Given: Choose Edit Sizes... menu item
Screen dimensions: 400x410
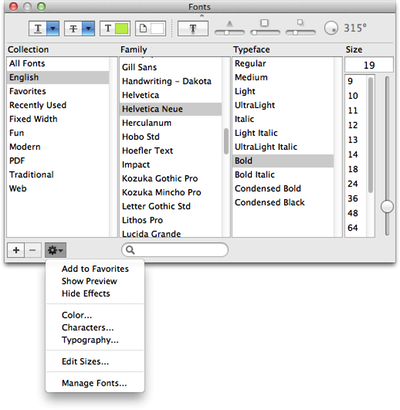Looking at the screenshot, I should pyautogui.click(x=95, y=361).
